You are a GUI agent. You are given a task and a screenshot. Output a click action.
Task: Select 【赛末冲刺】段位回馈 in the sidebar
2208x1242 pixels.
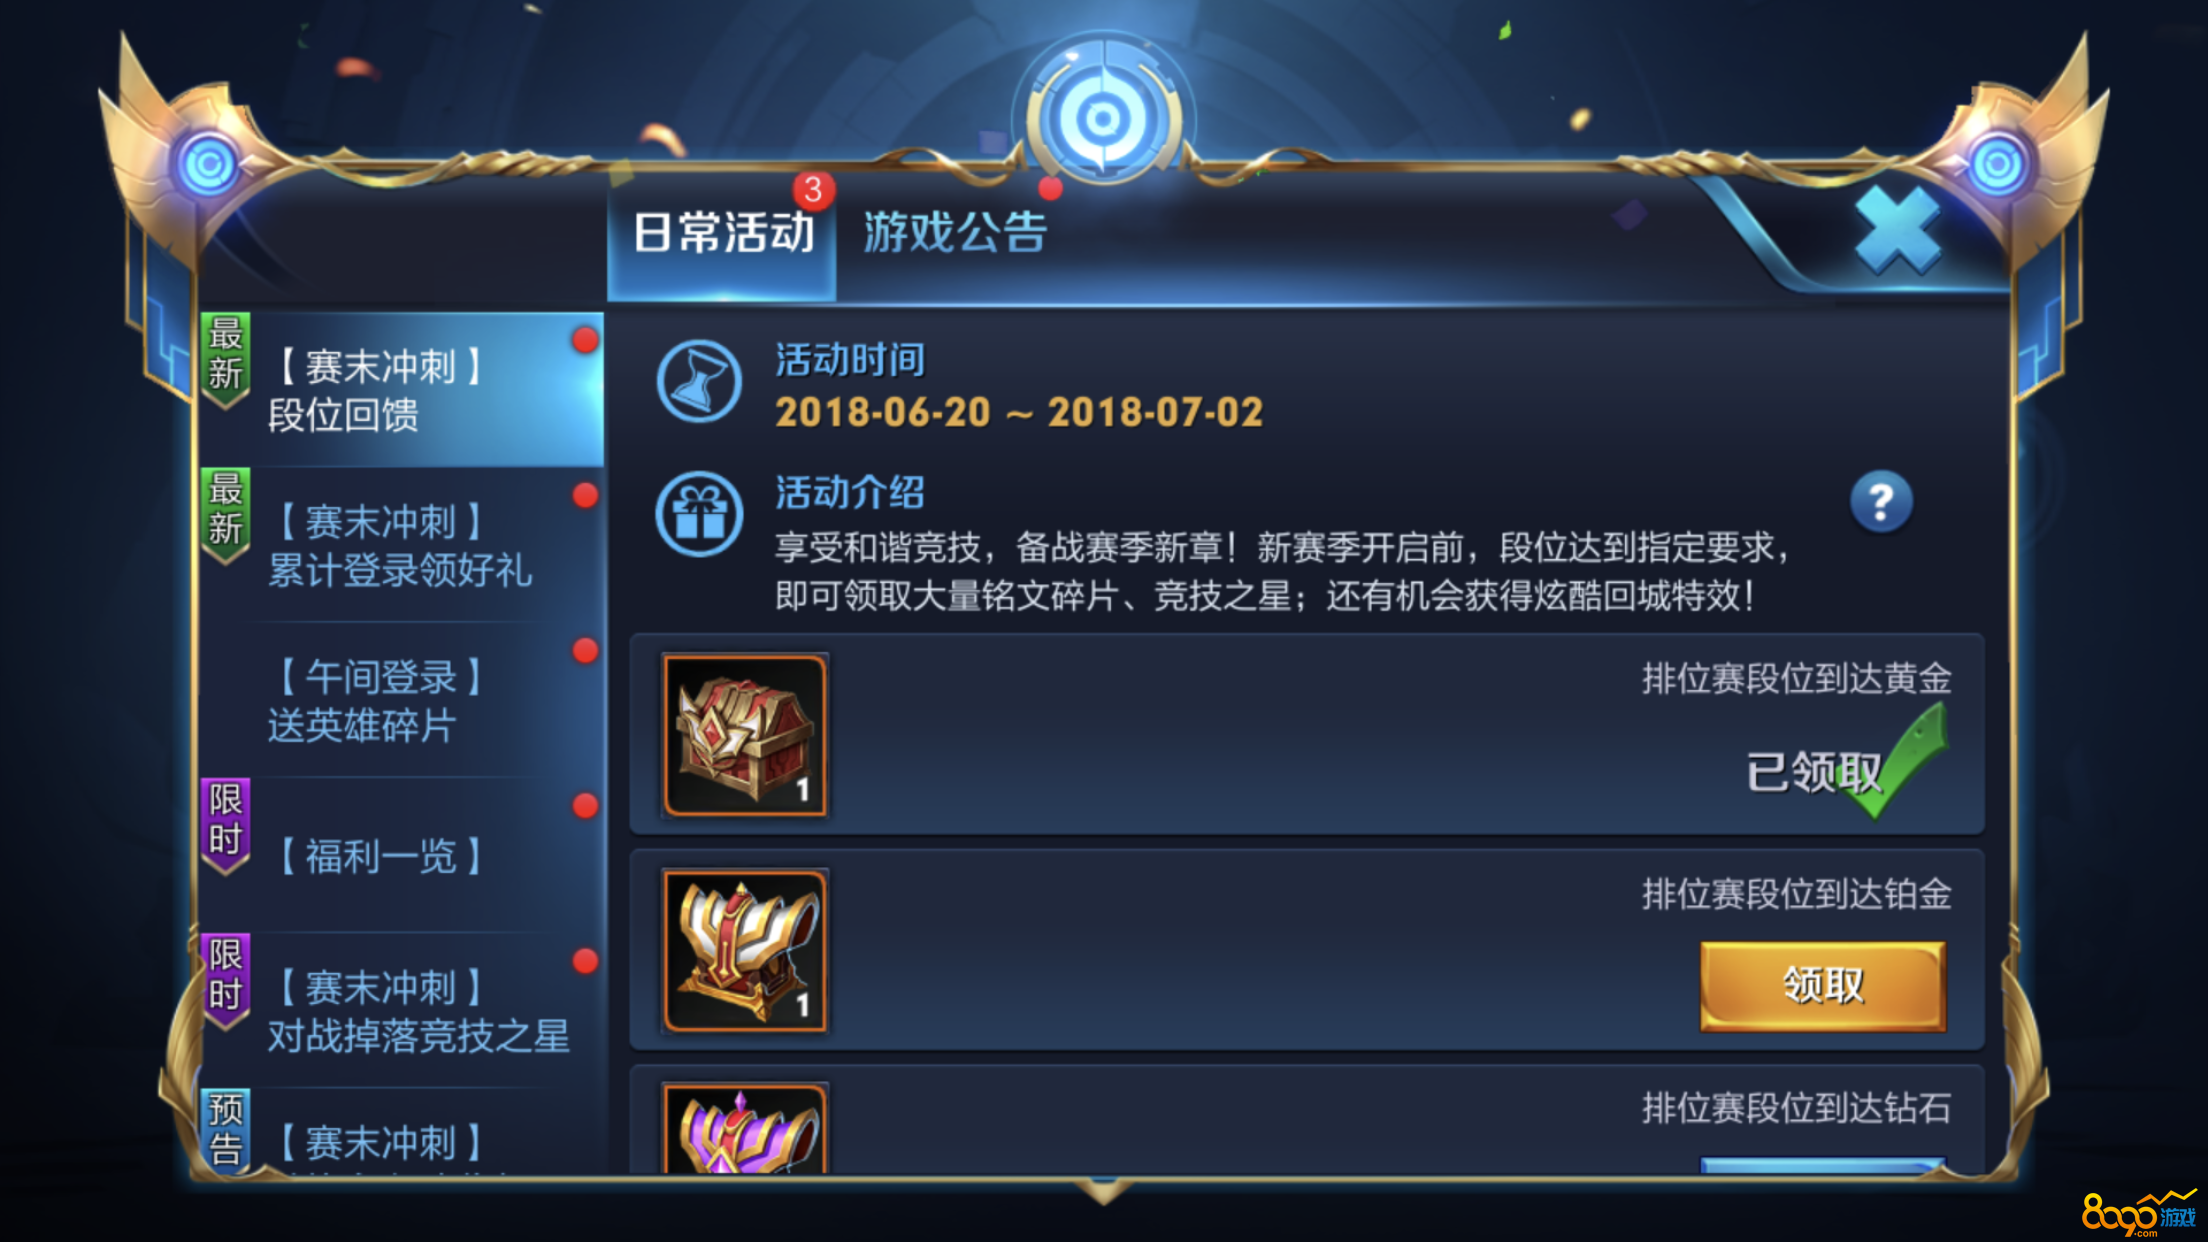(402, 390)
